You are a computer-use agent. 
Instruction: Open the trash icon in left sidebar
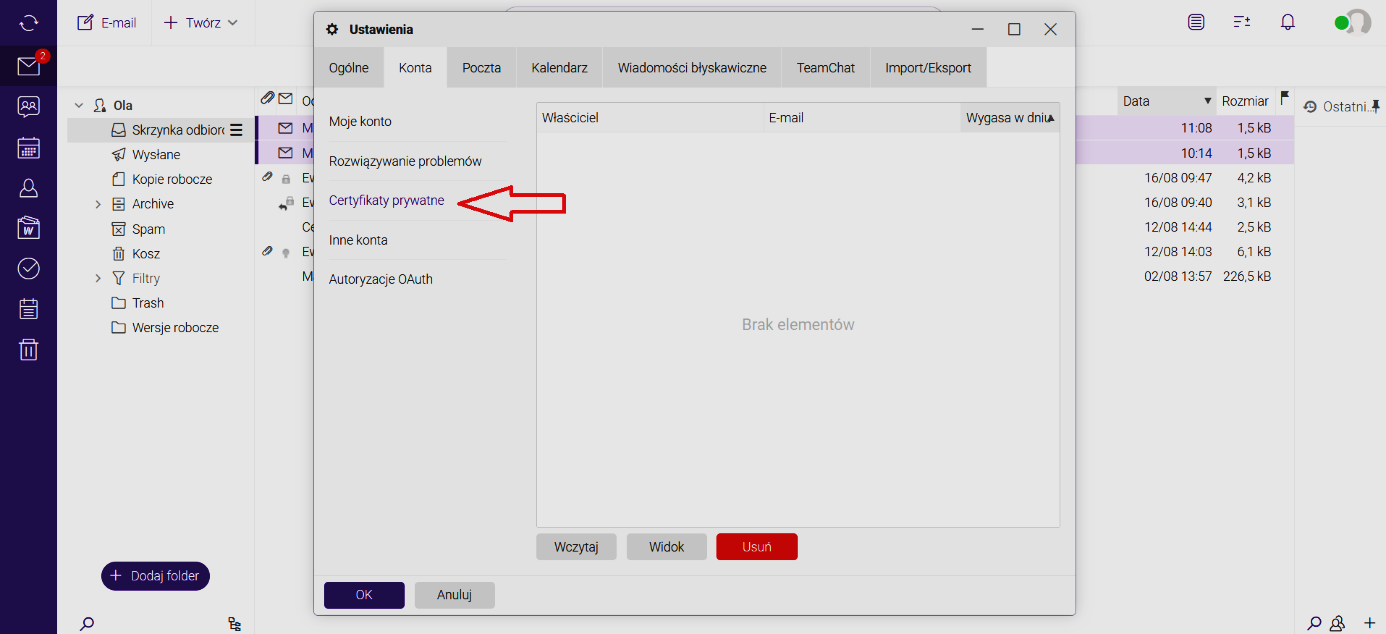29,349
